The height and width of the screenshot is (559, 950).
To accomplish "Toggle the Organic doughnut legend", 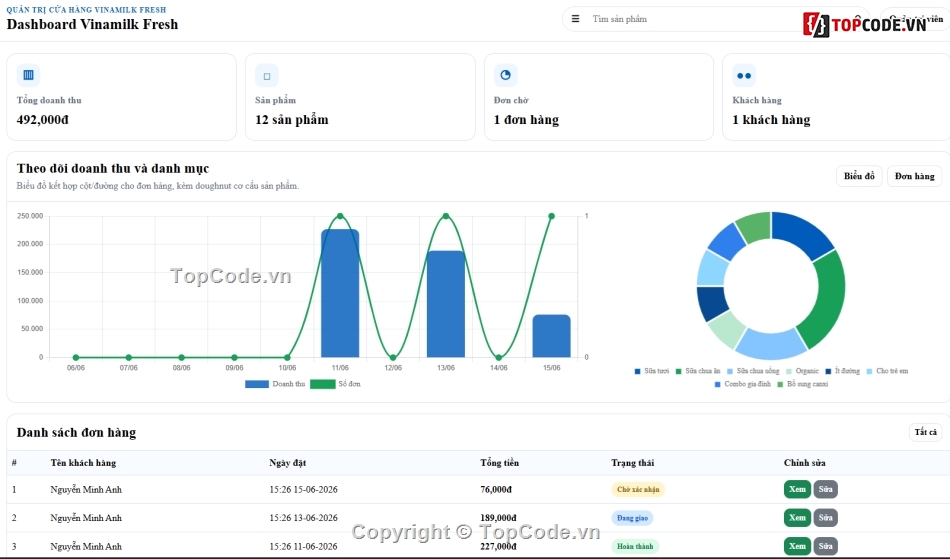I will [x=802, y=371].
